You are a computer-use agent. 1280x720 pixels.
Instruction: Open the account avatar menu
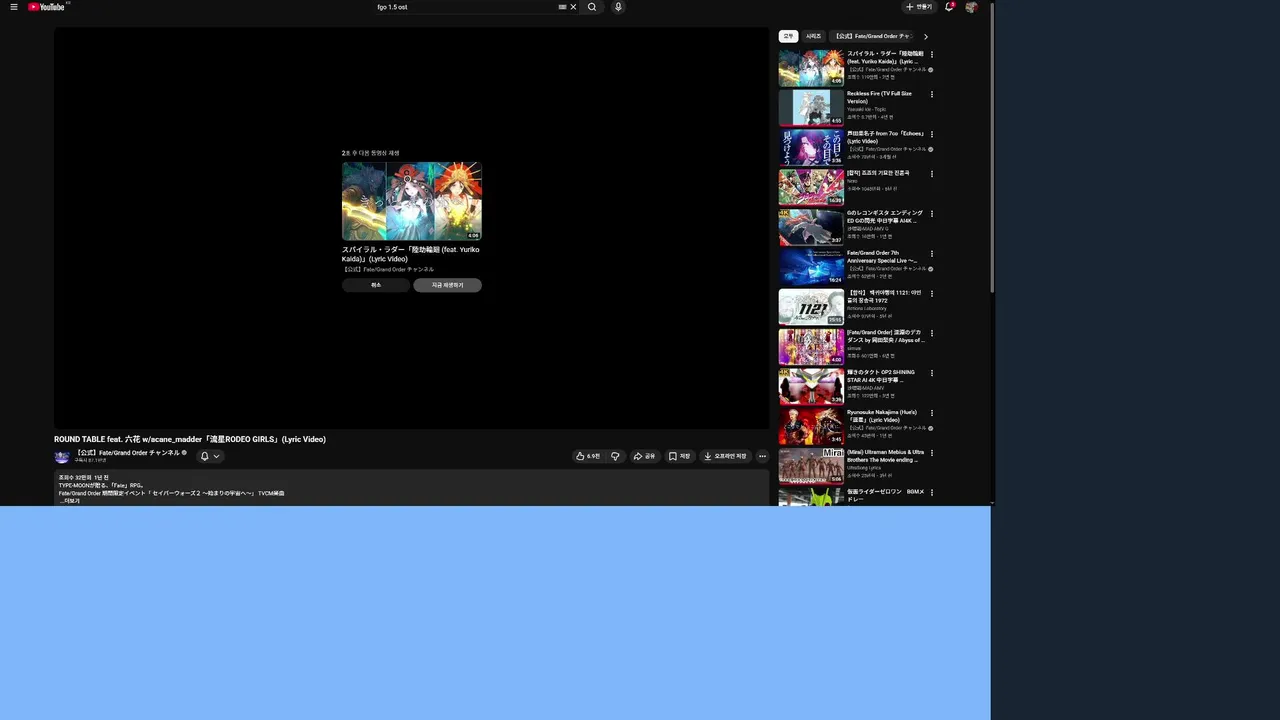click(971, 7)
